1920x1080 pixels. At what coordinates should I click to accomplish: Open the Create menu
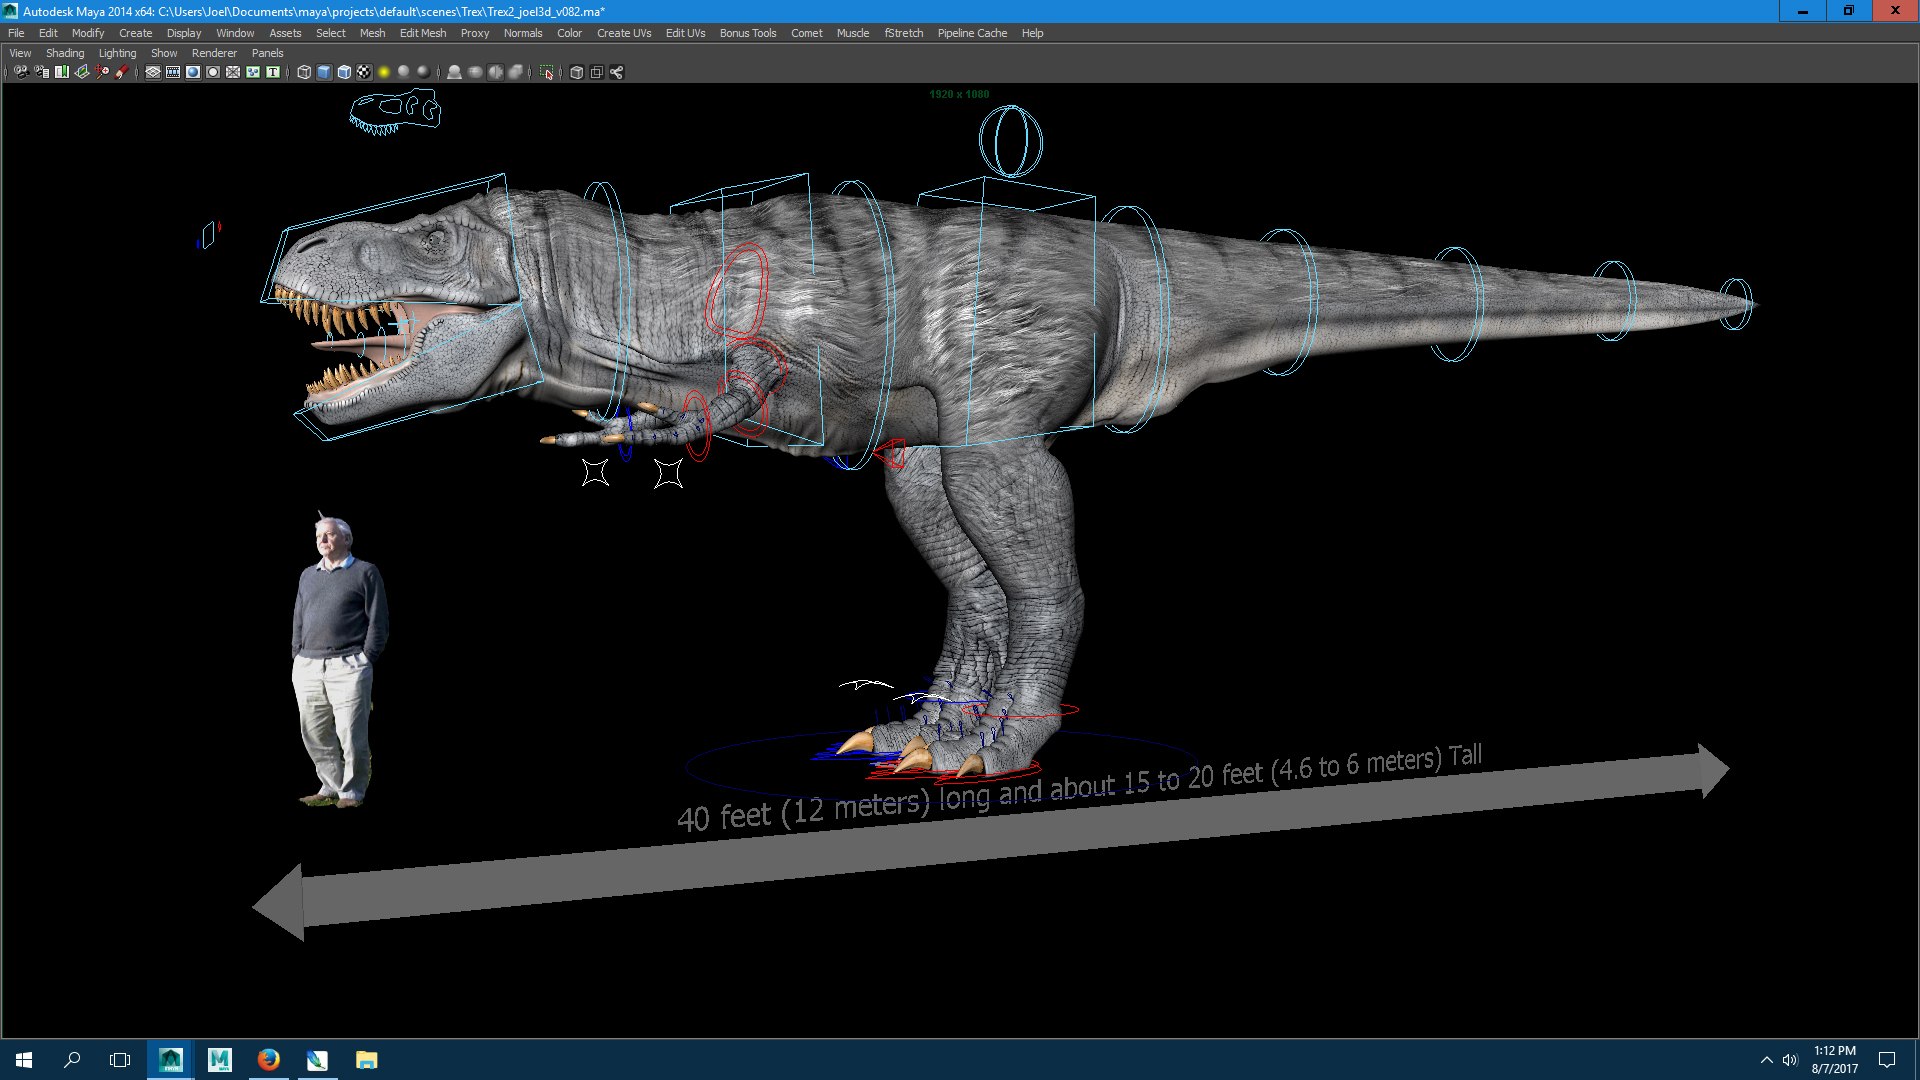(x=135, y=33)
